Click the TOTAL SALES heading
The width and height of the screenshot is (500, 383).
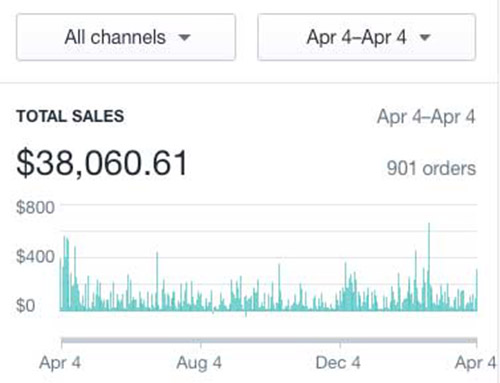pyautogui.click(x=70, y=116)
